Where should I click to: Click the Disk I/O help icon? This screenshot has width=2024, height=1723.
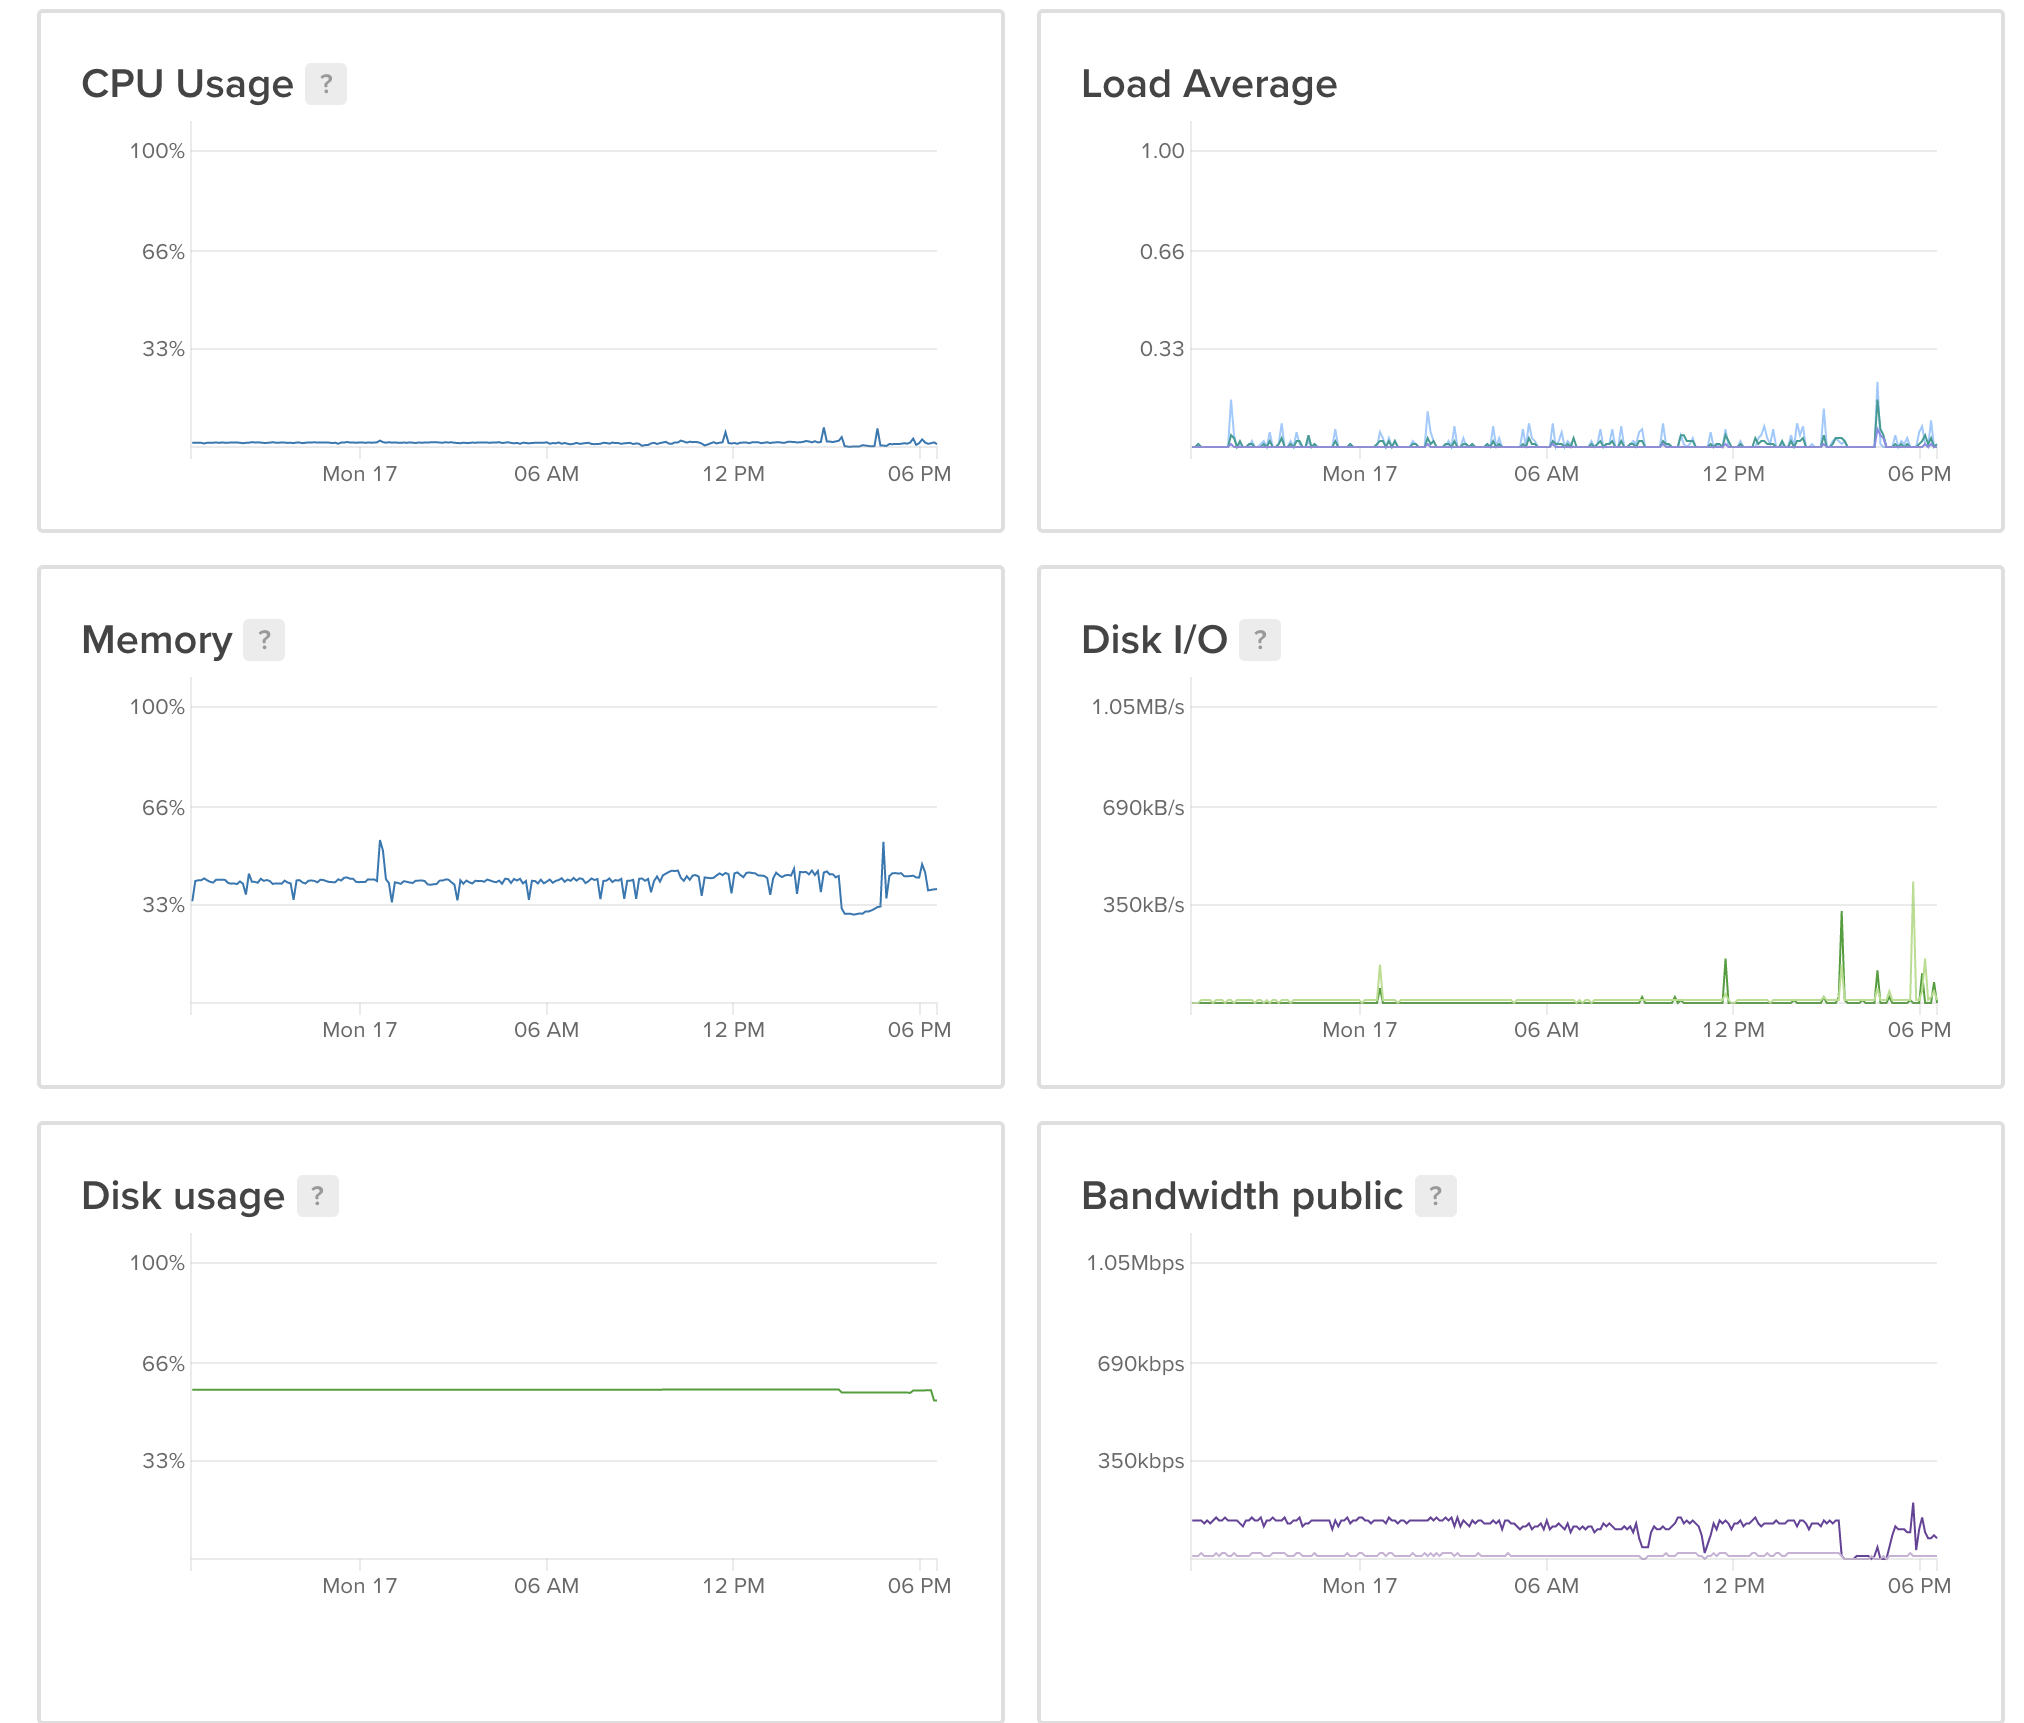[1259, 640]
